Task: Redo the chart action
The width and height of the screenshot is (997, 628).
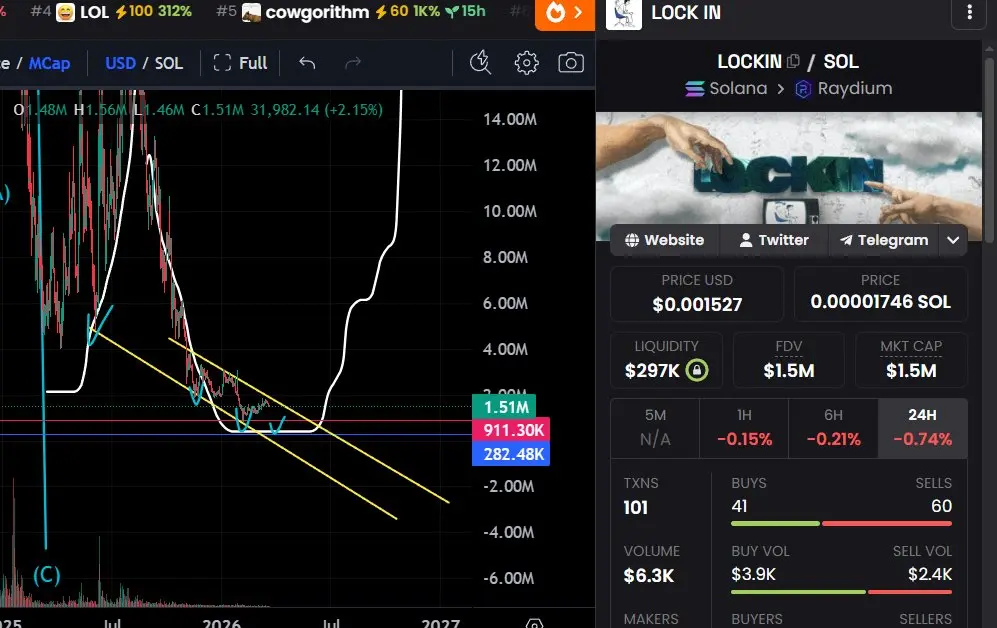Action: [x=353, y=63]
